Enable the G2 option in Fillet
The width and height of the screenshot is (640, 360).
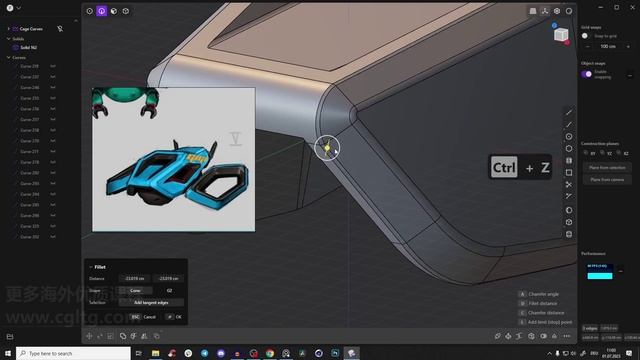(169, 291)
